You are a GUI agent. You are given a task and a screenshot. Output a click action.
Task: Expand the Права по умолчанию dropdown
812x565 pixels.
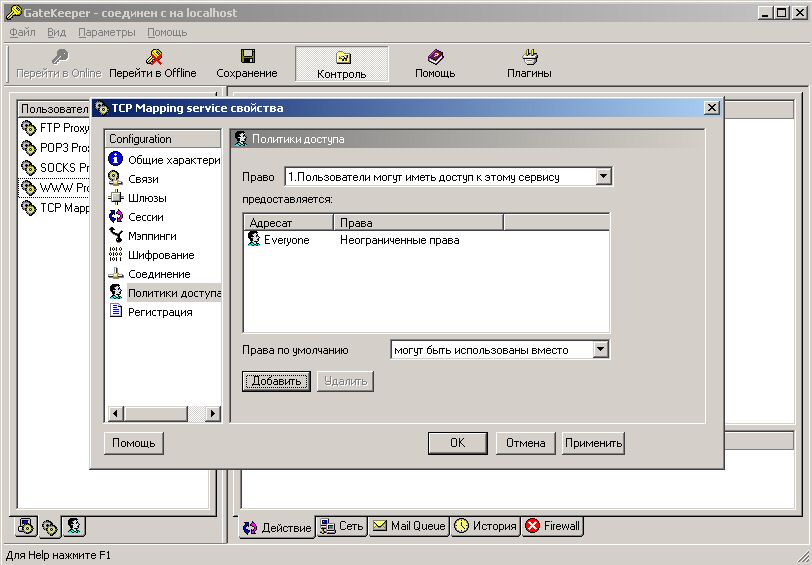(x=600, y=349)
